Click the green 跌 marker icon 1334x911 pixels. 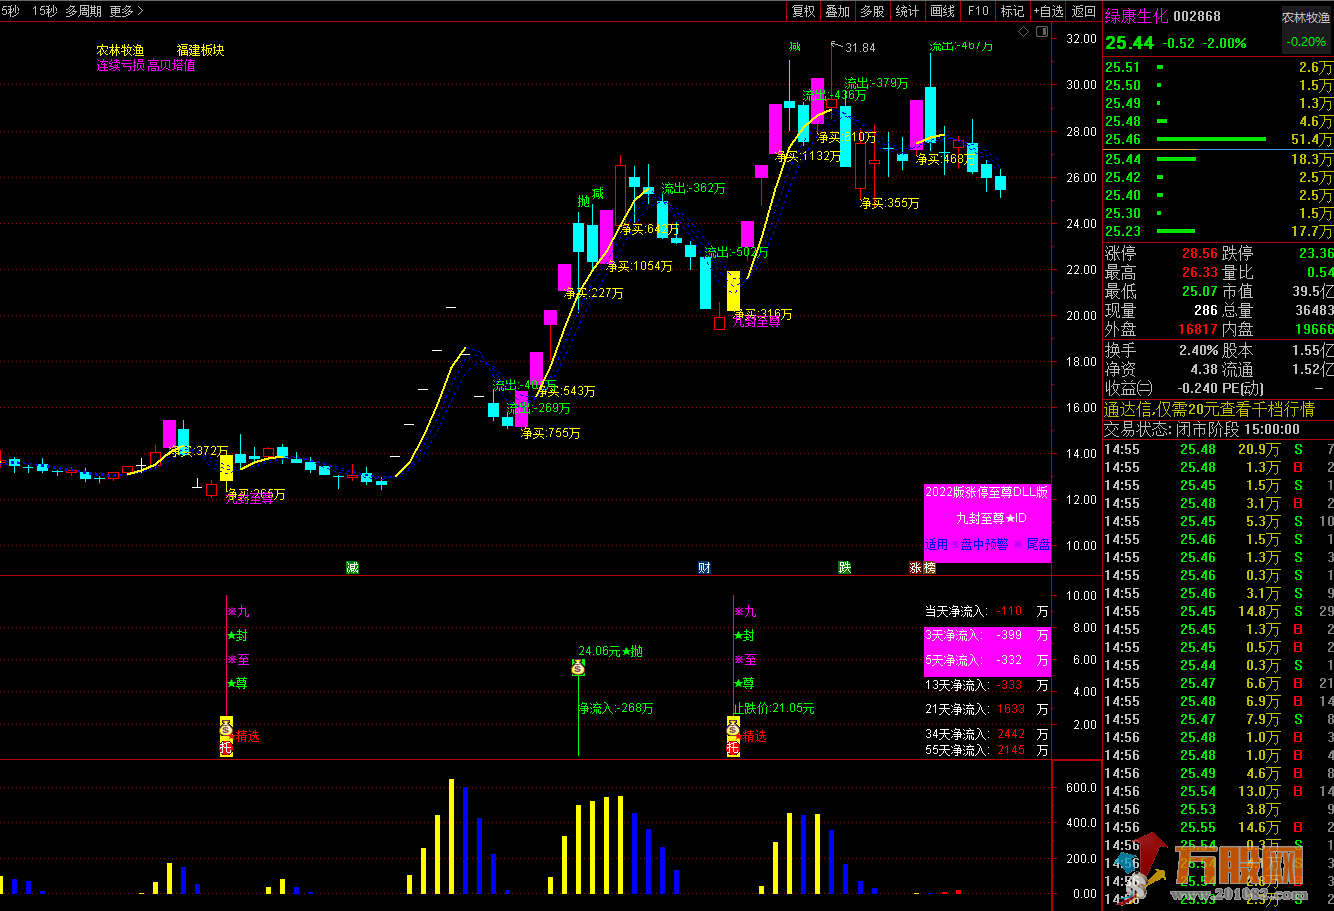tap(845, 567)
